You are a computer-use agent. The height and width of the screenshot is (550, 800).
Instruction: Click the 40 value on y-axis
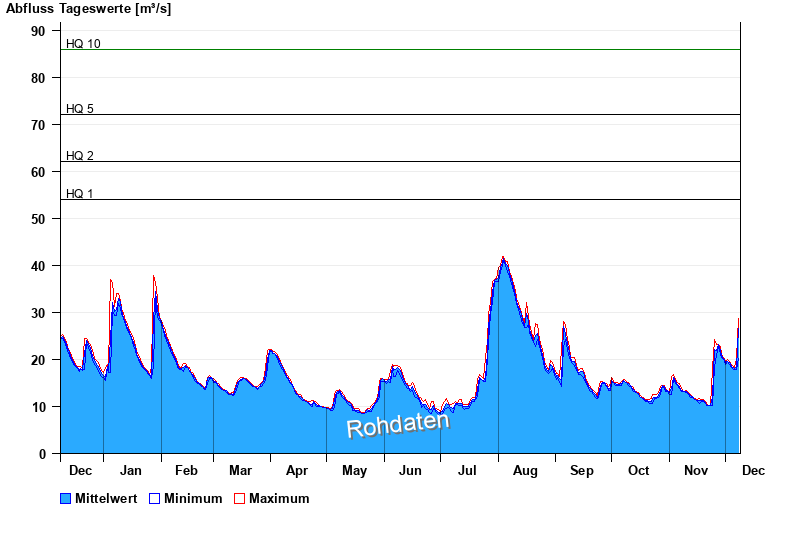38,266
